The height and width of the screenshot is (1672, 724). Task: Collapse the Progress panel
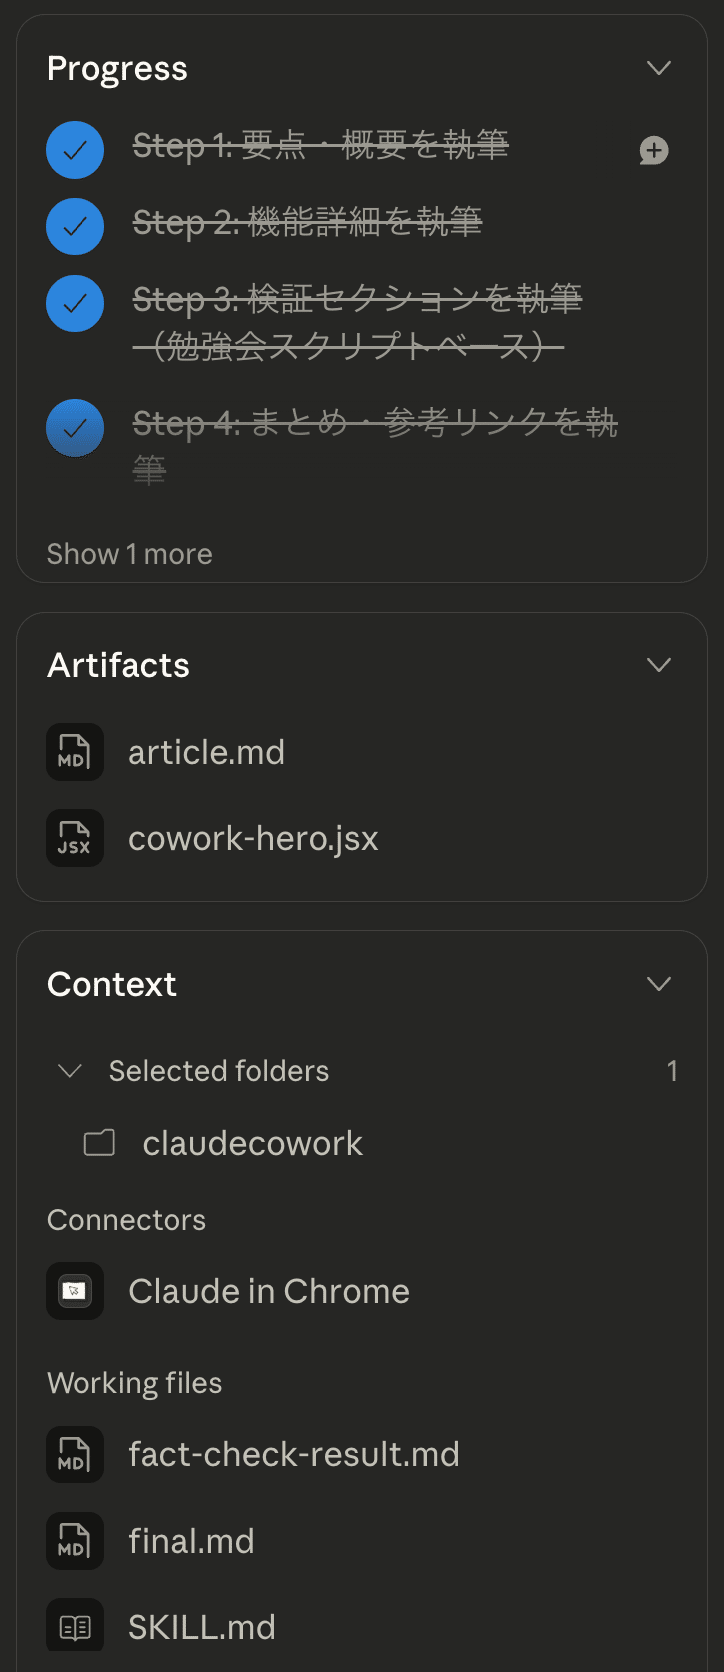[x=658, y=68]
